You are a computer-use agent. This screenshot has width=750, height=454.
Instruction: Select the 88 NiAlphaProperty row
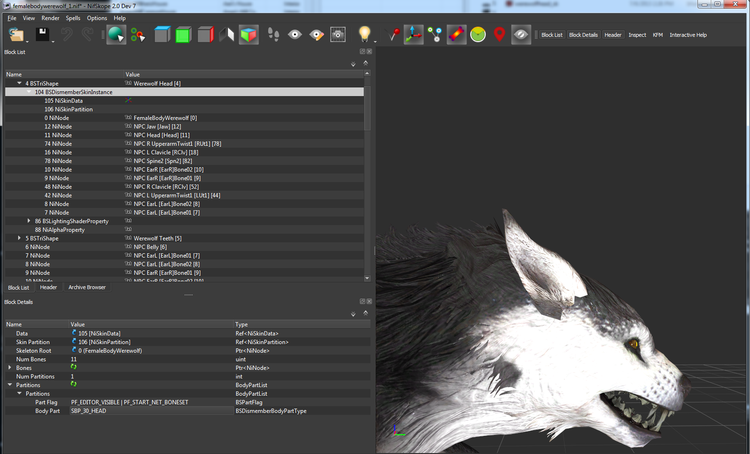click(x=184, y=230)
